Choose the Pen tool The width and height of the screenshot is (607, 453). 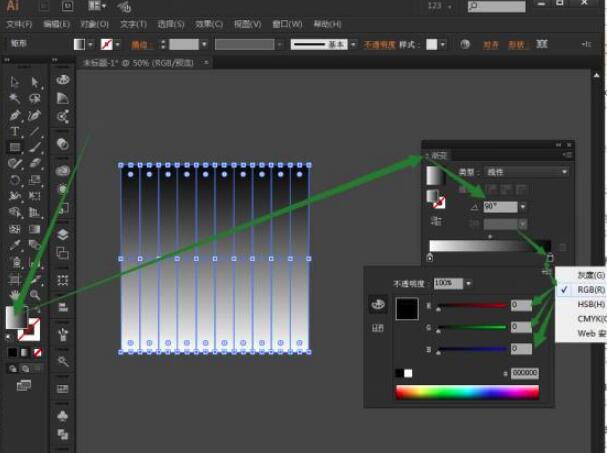15,115
